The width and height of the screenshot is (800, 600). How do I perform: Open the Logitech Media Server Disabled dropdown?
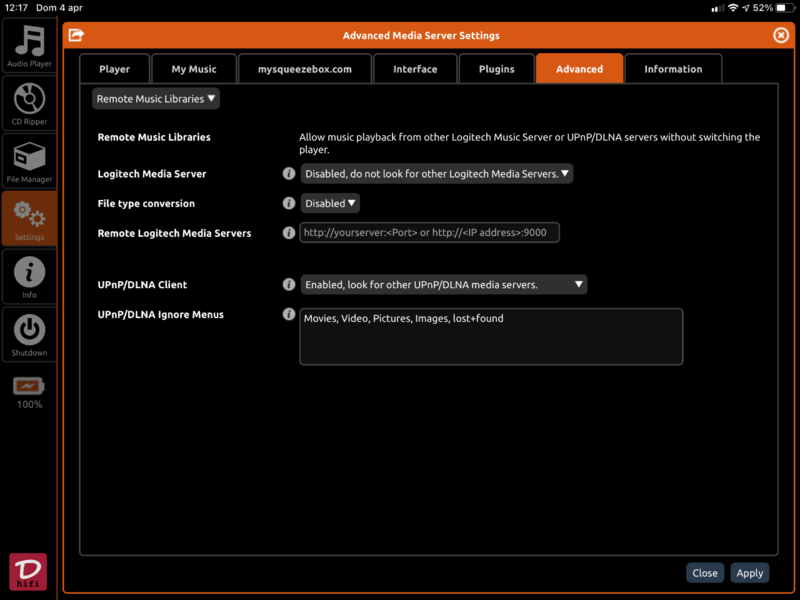point(437,174)
